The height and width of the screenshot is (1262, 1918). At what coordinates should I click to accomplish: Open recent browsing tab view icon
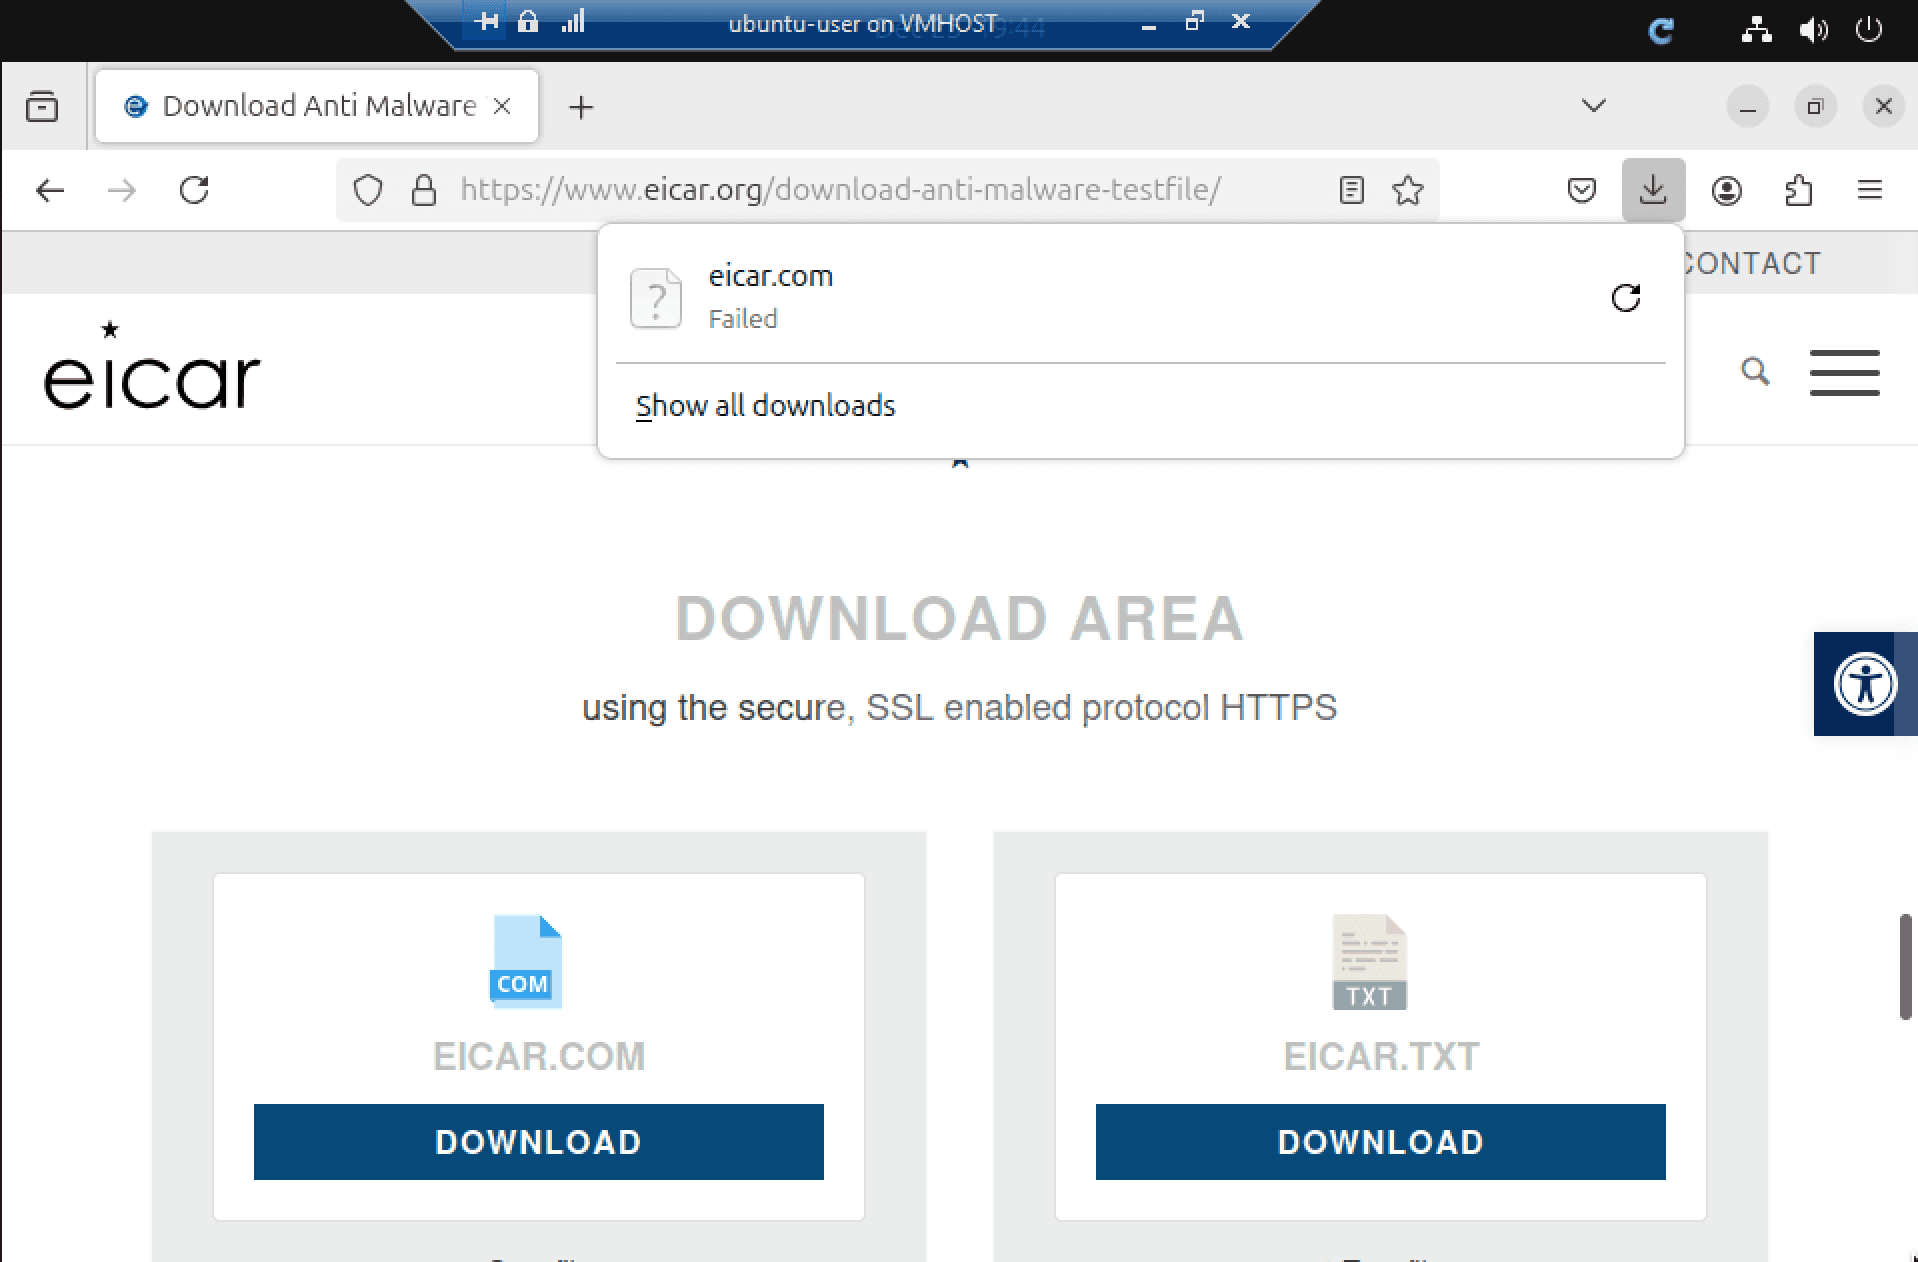coord(42,106)
